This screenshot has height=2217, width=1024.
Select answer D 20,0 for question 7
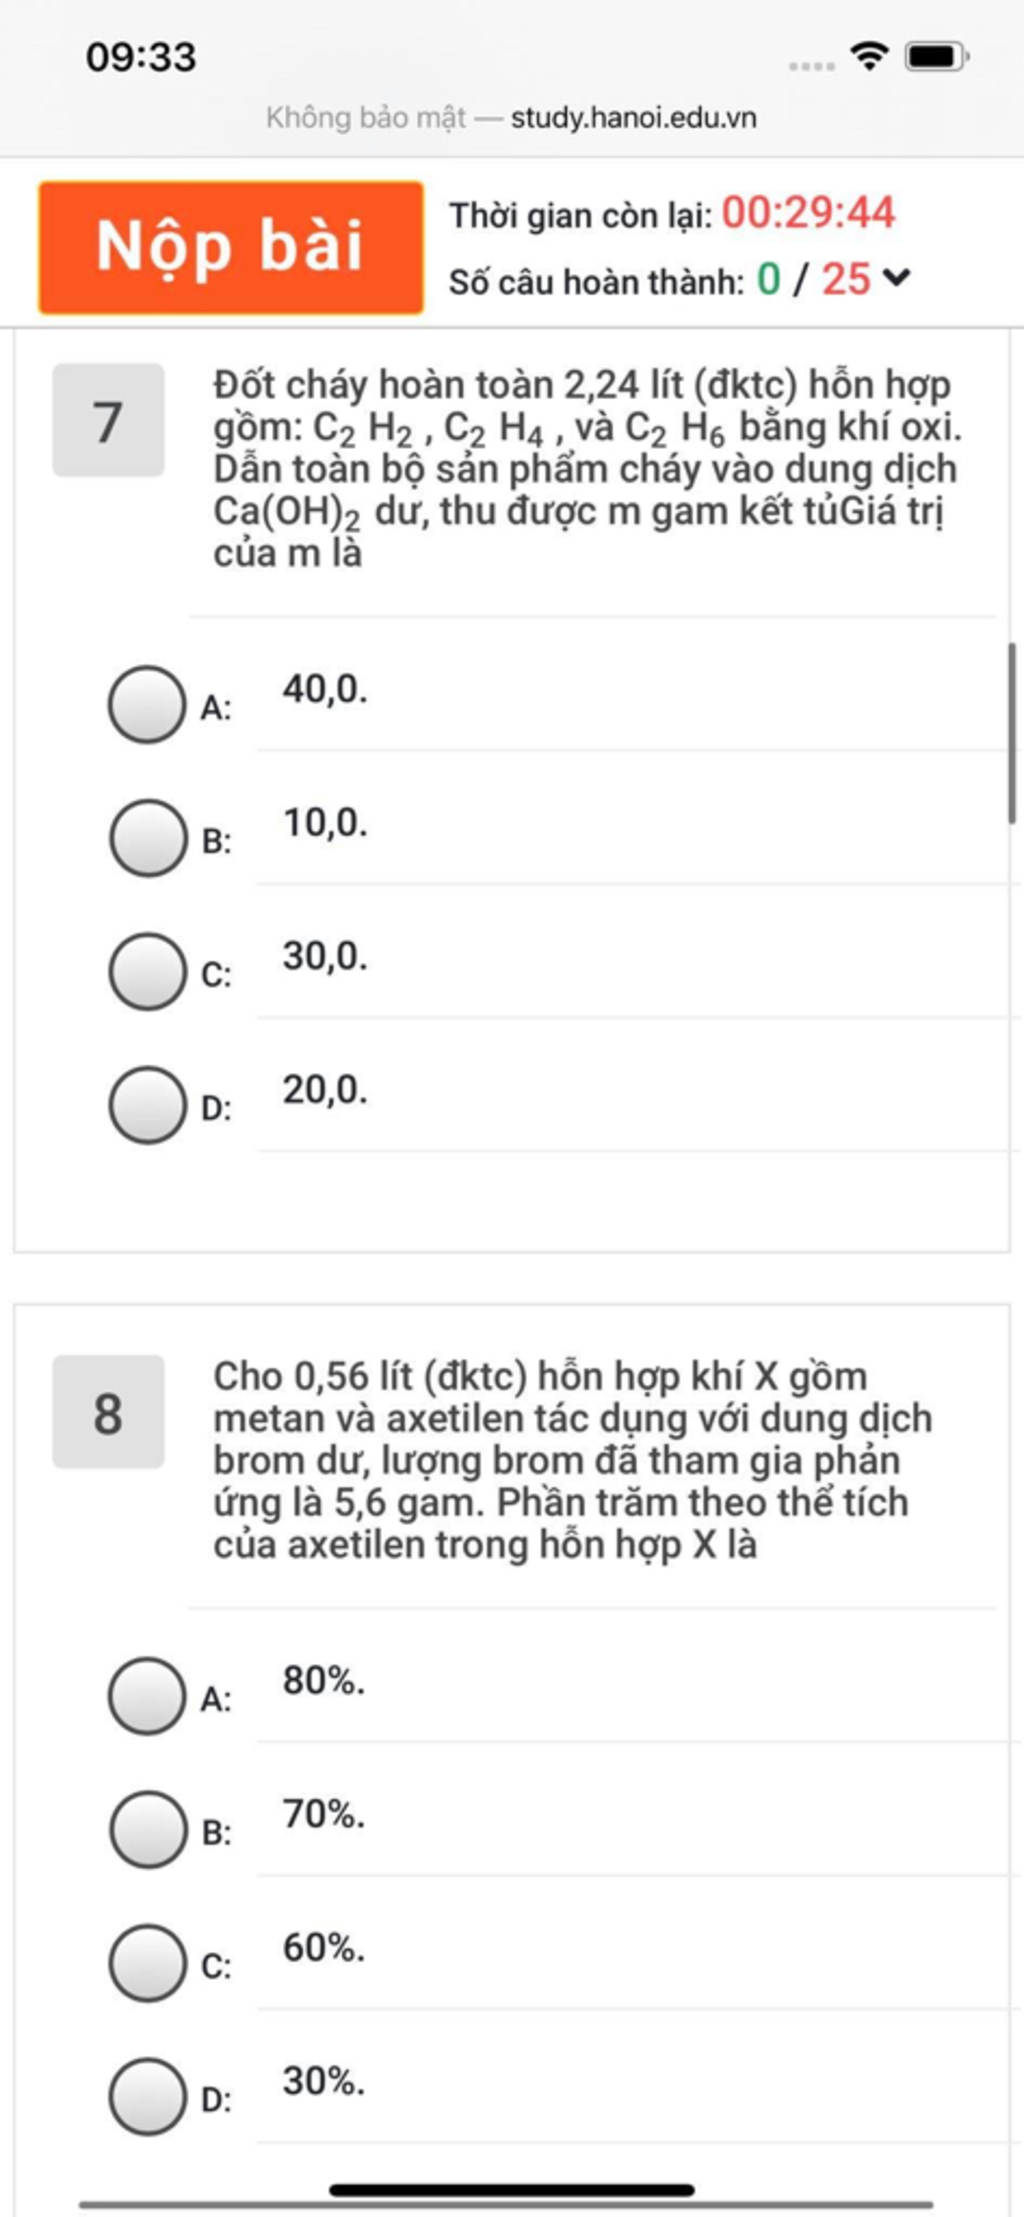[147, 1105]
